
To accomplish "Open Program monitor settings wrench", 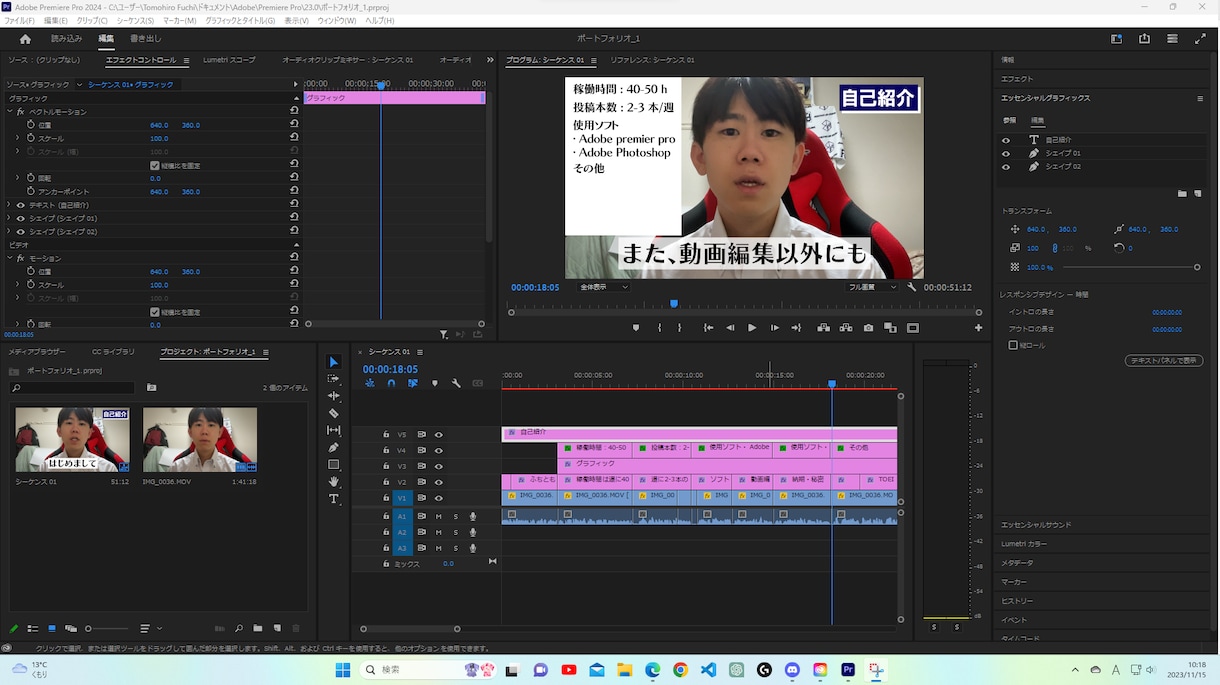I will click(x=912, y=287).
